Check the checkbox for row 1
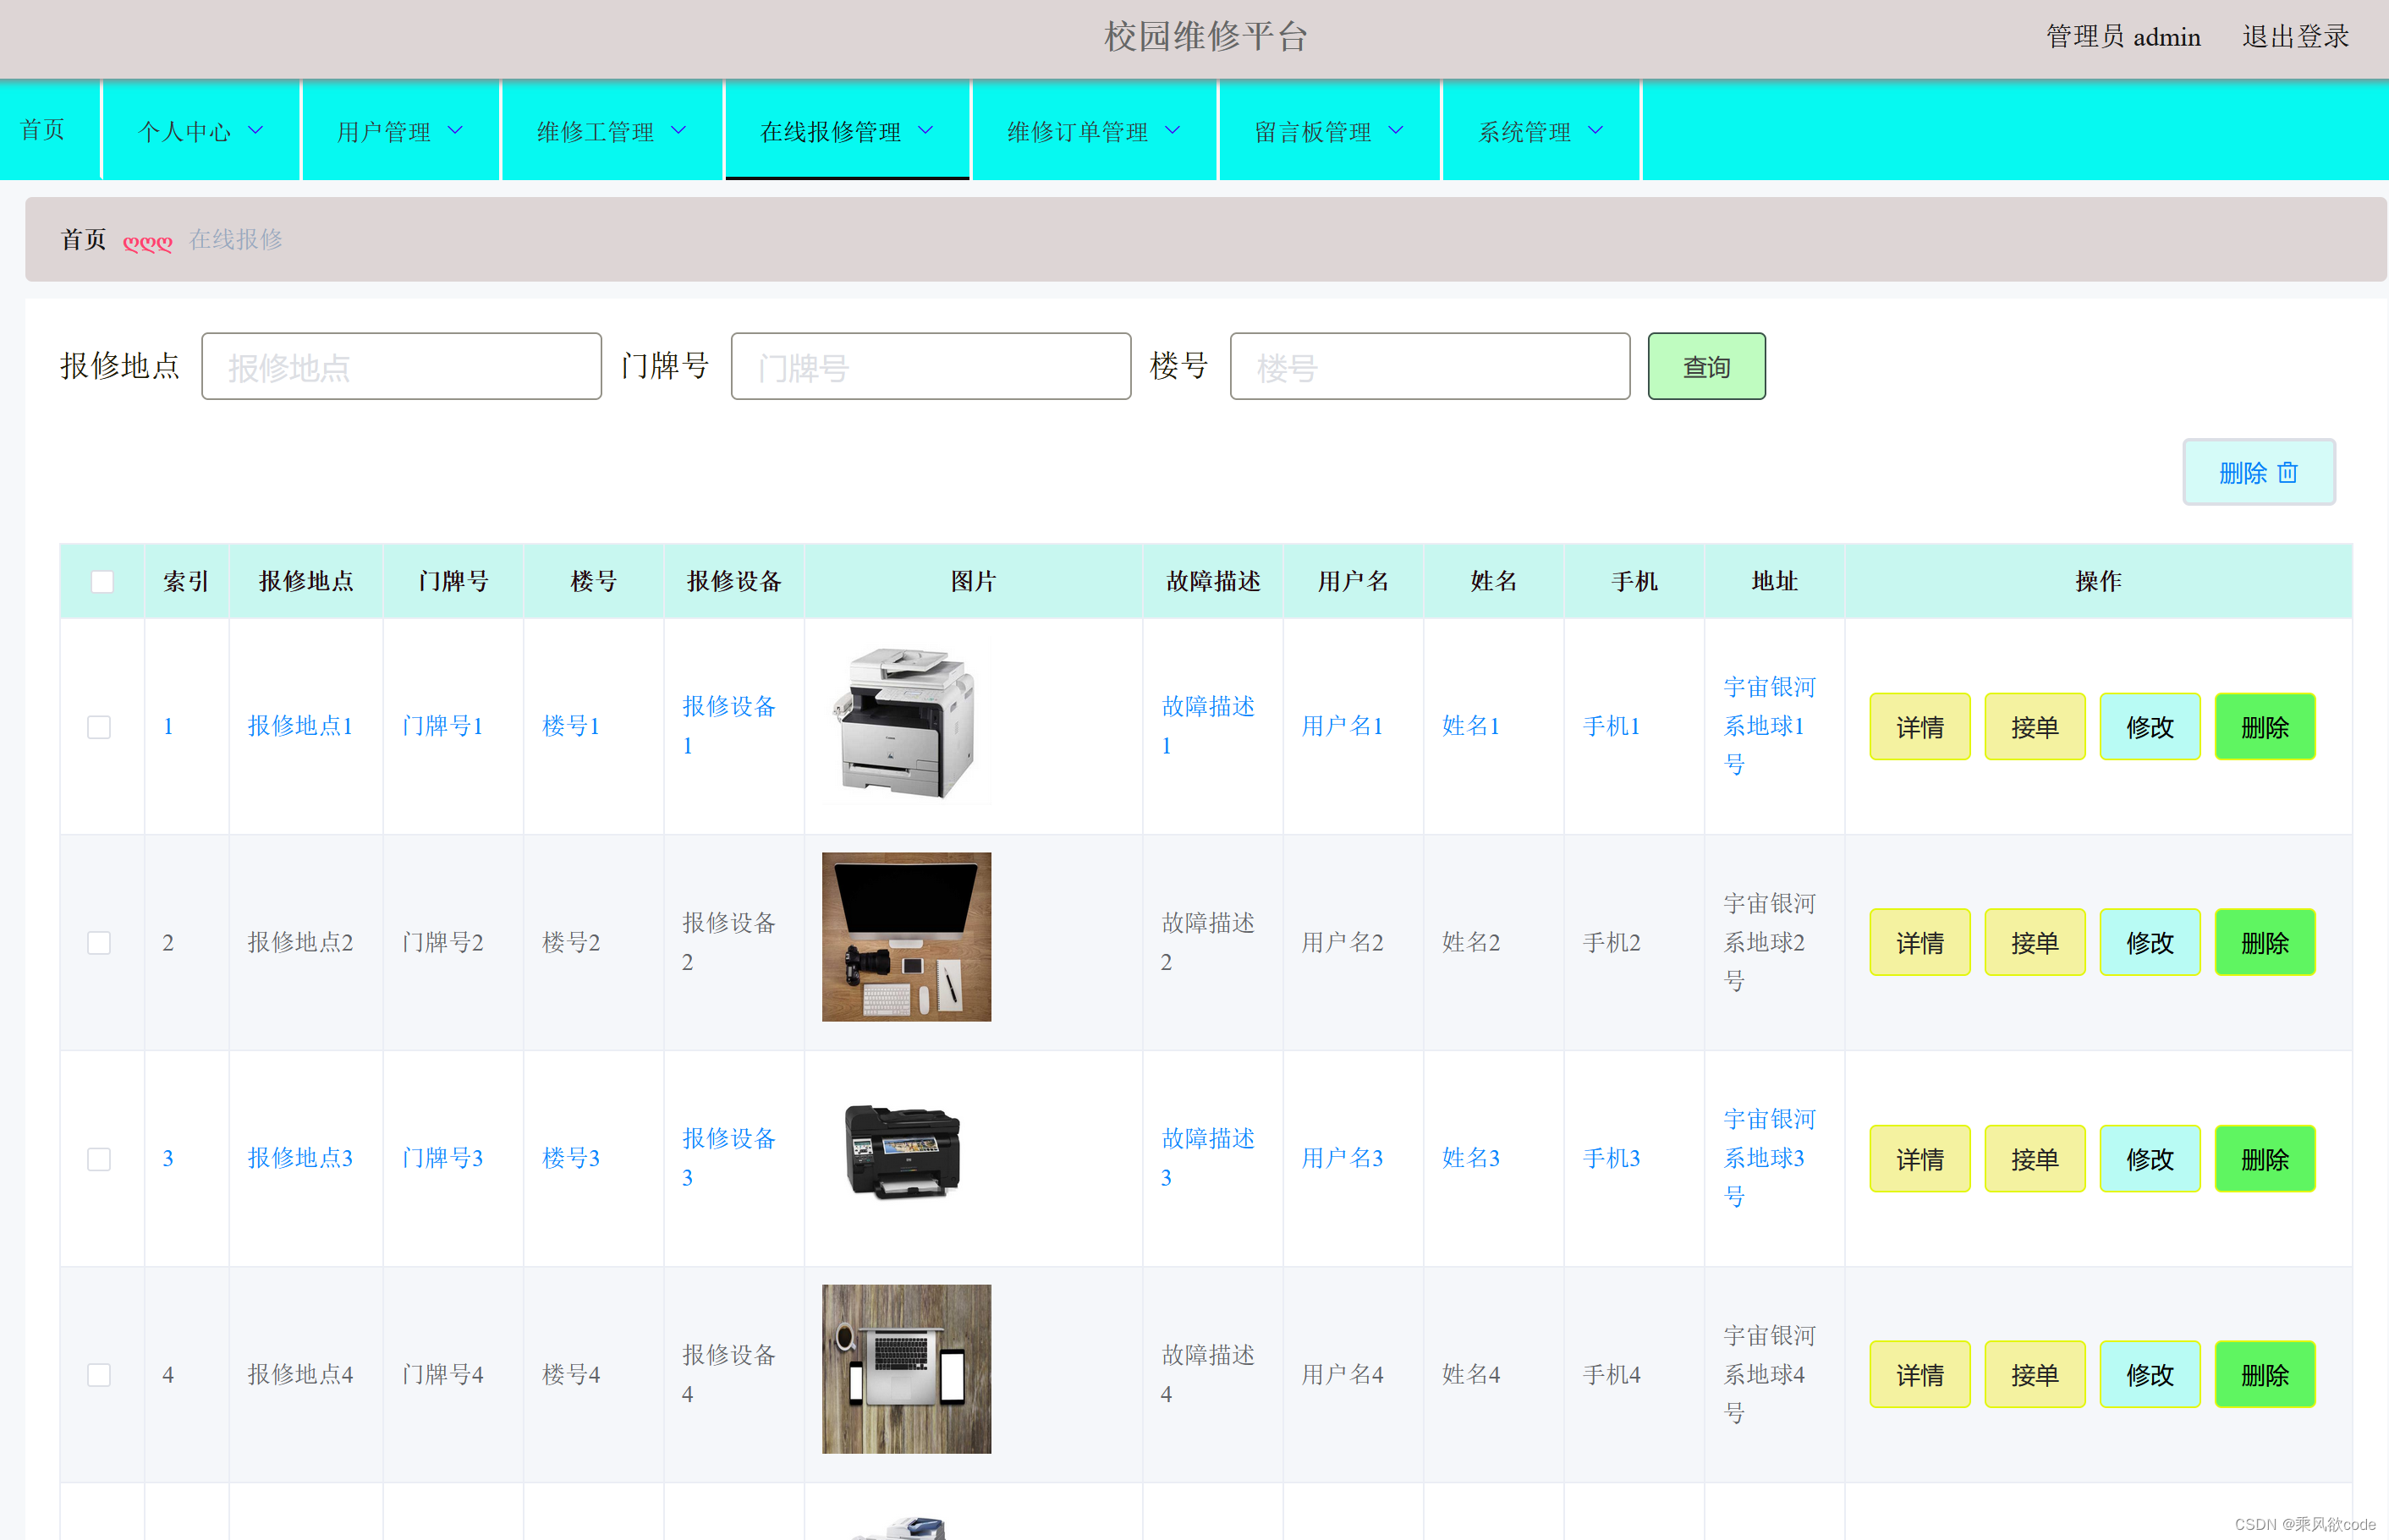This screenshot has width=2389, height=1540. pyautogui.click(x=99, y=727)
